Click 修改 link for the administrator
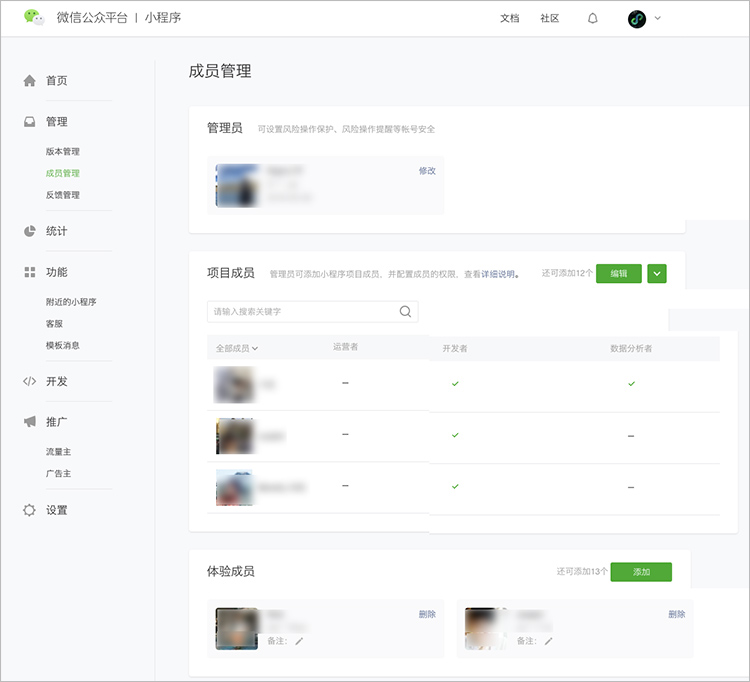 coord(427,171)
